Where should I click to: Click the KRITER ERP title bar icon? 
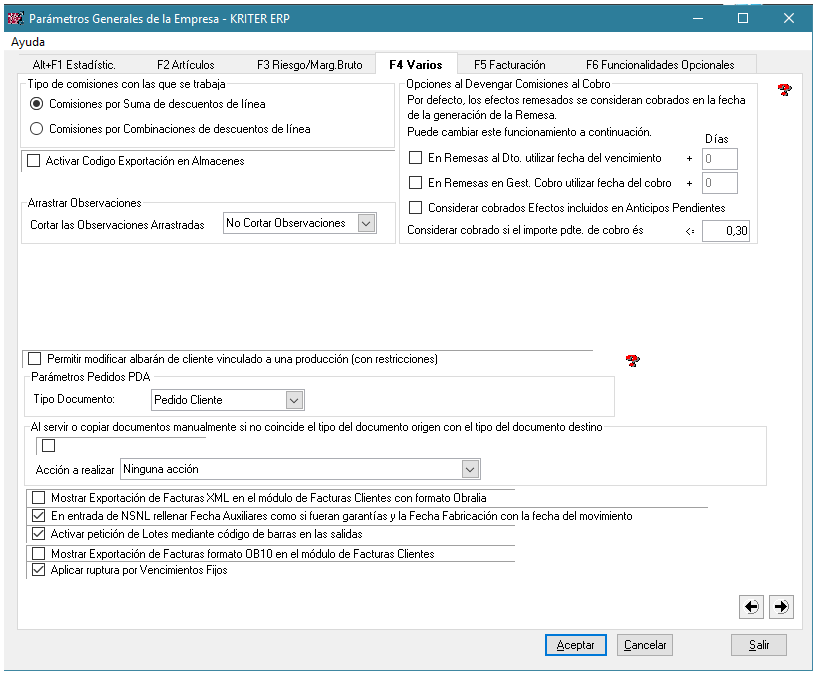14,18
